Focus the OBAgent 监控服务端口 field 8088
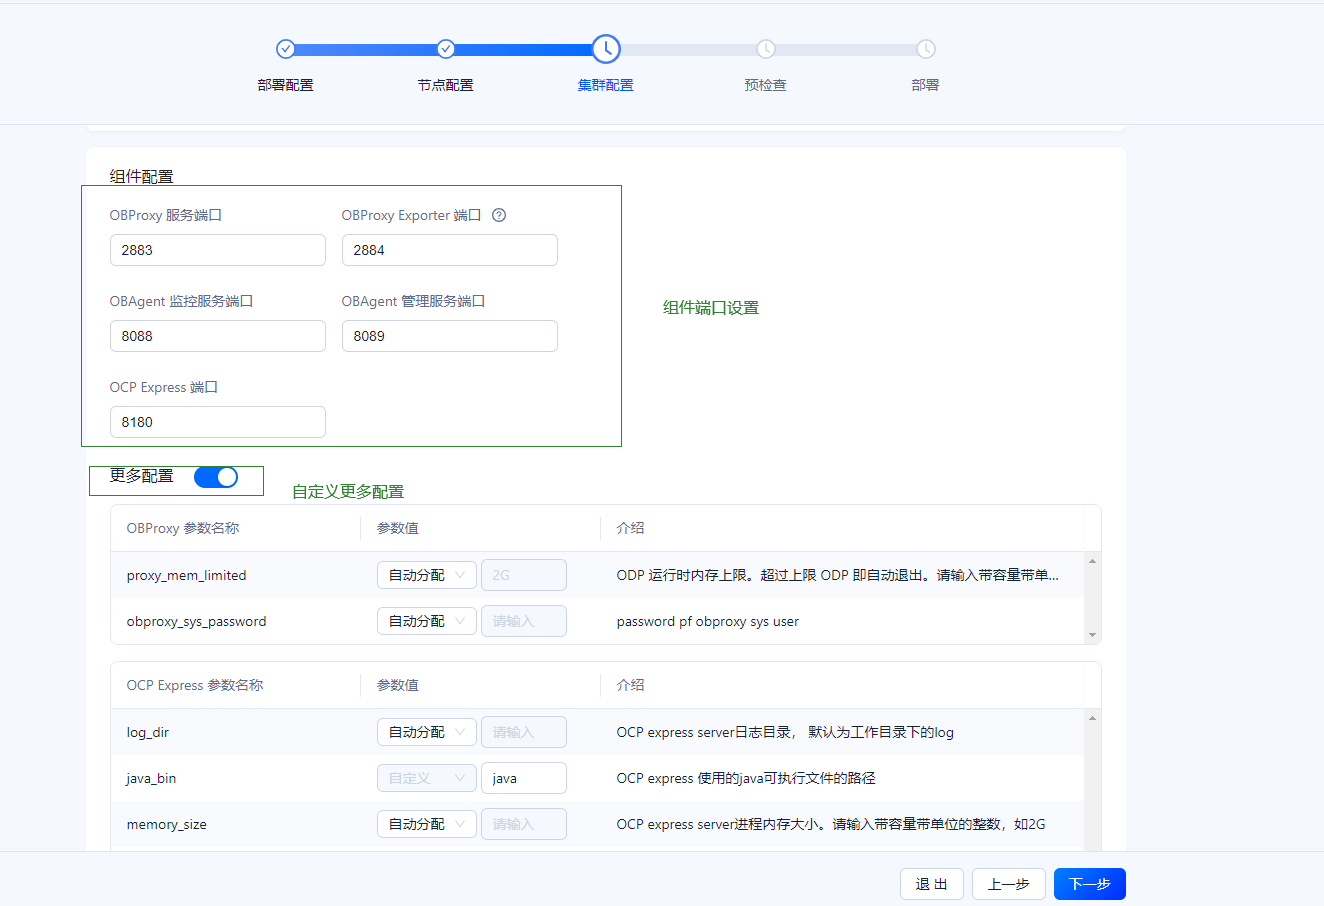Screen dimensions: 1324x906 coord(218,336)
